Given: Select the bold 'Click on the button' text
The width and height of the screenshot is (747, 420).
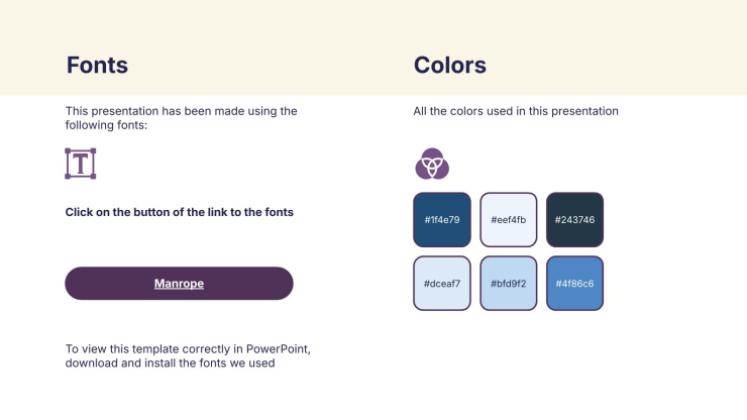Looking at the screenshot, I should pos(179,212).
